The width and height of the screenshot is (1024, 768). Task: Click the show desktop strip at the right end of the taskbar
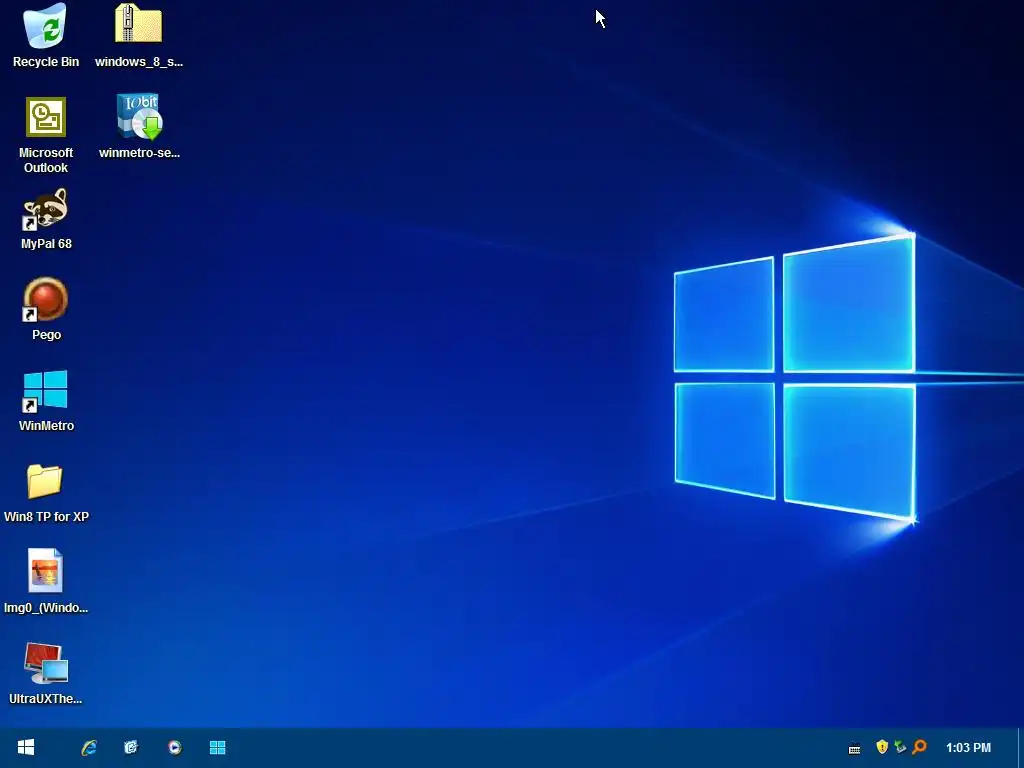[x=1020, y=748]
